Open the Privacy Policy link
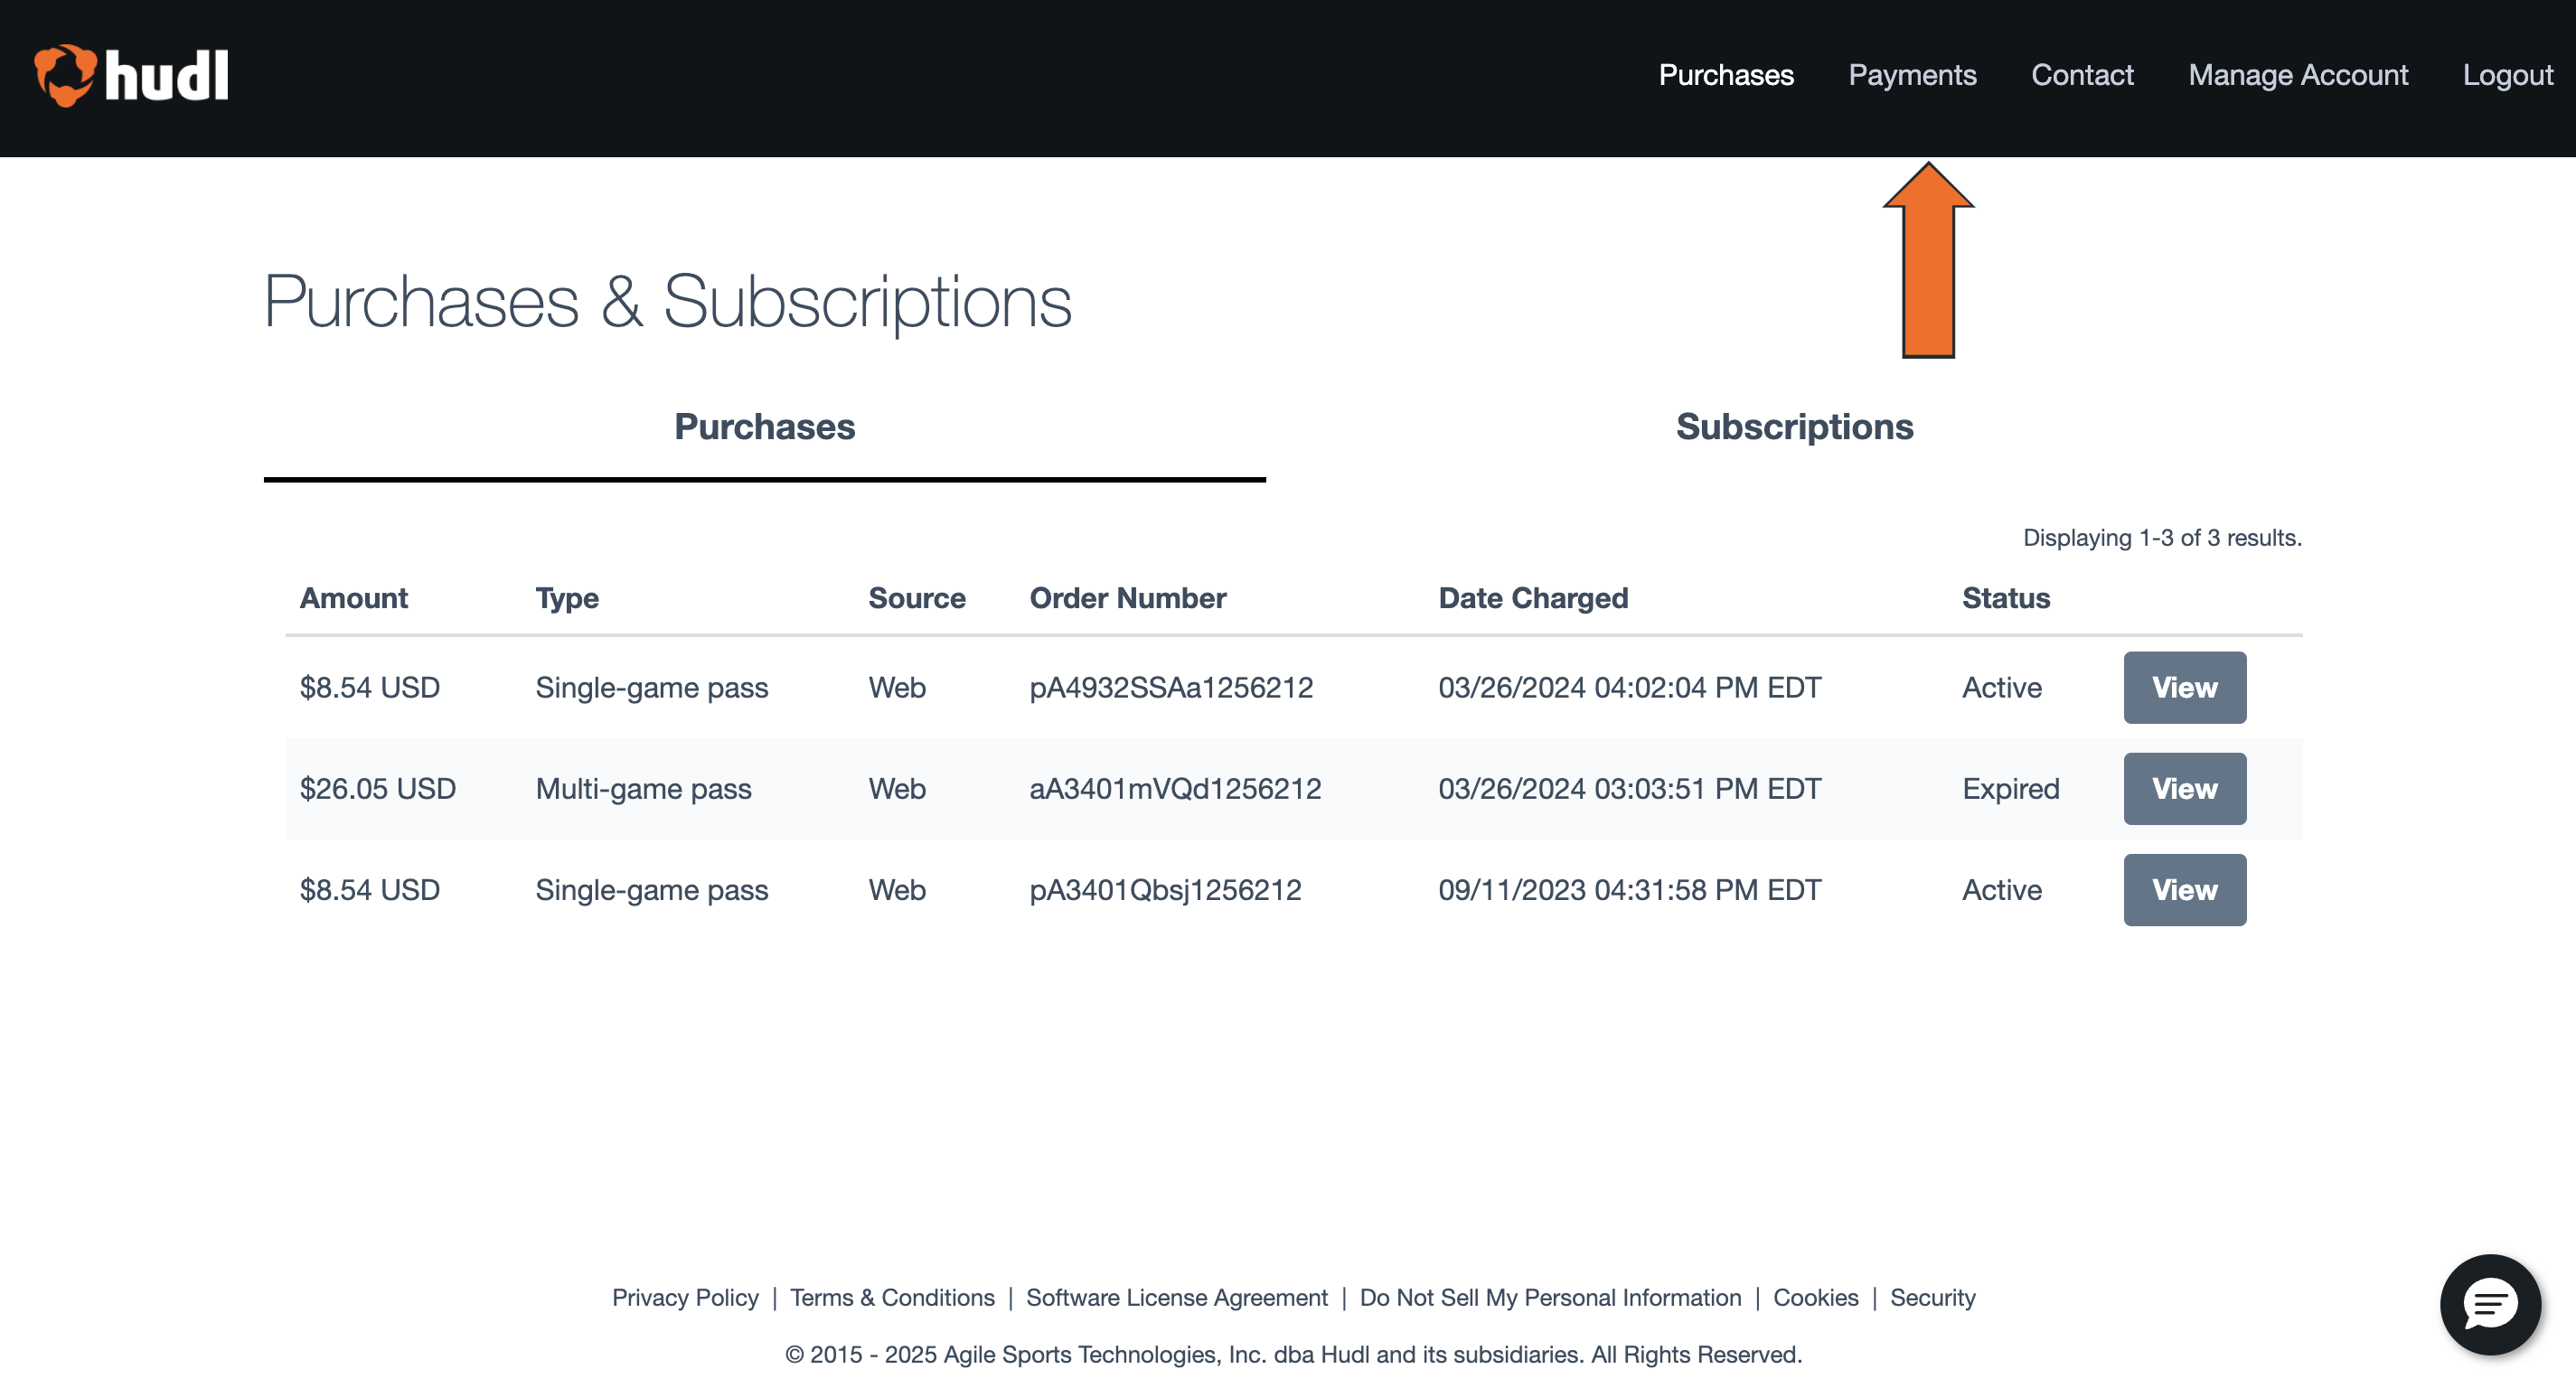 685,1297
